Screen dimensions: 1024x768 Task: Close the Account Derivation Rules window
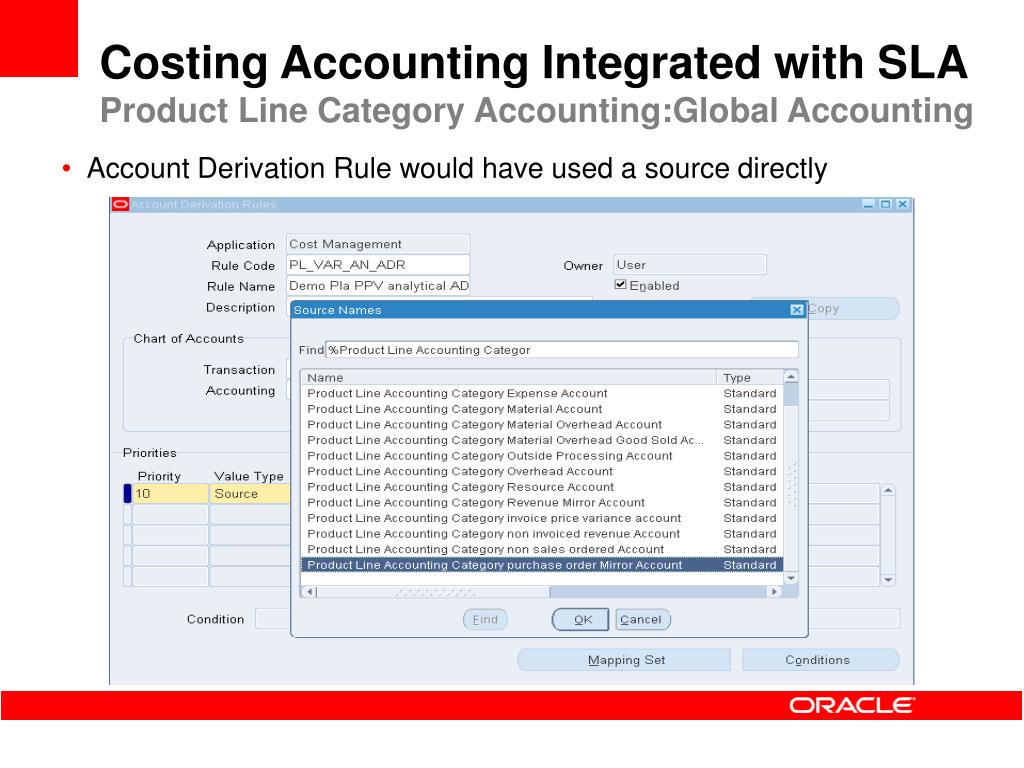point(902,204)
